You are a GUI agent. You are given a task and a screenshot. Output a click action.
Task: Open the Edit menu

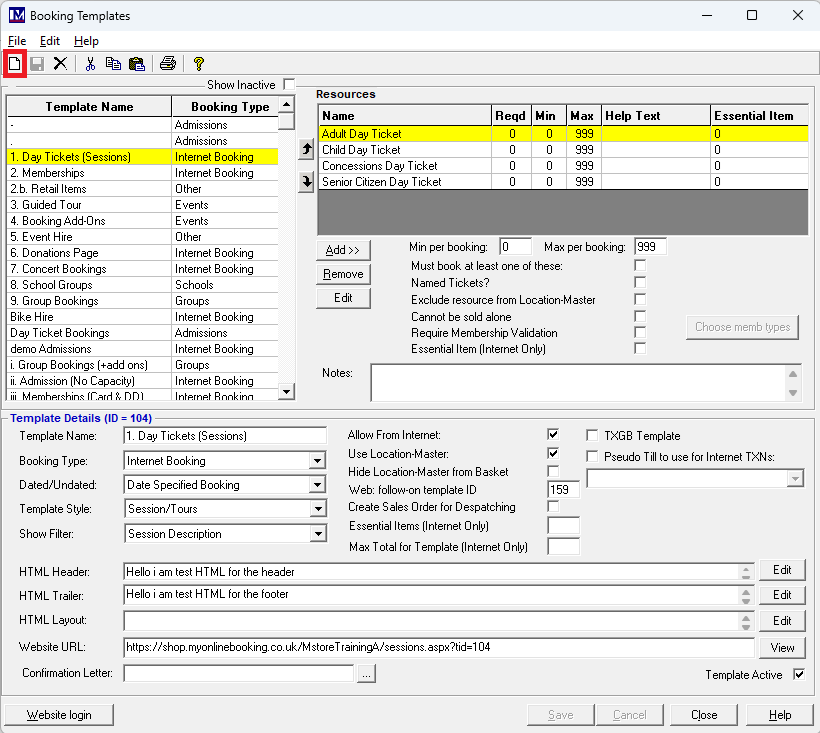pos(50,41)
